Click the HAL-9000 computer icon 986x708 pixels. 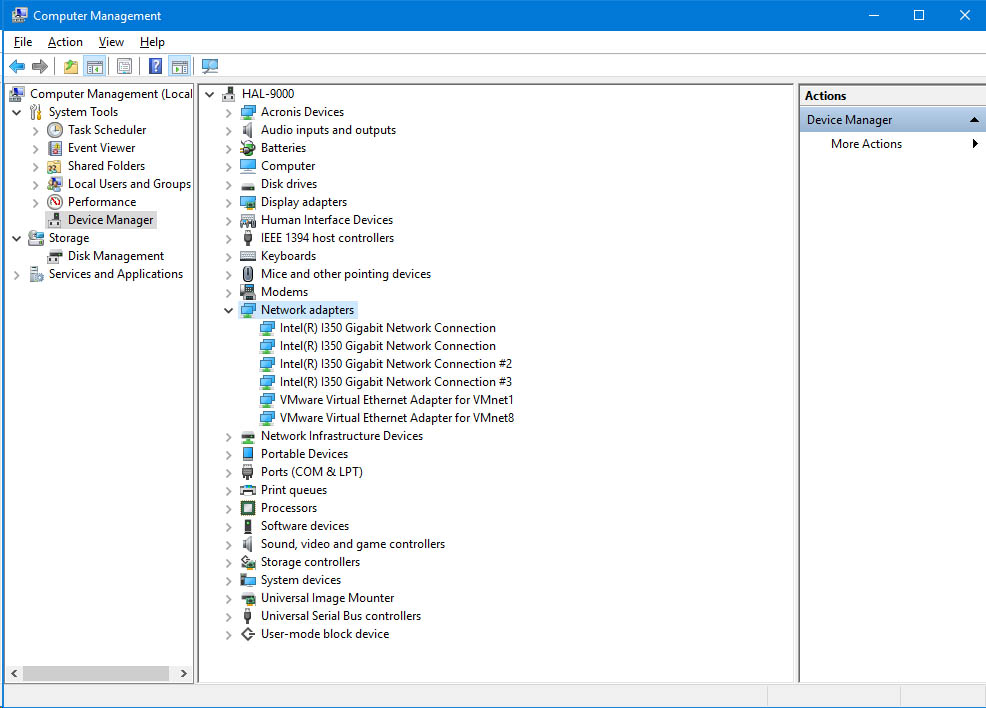[229, 94]
